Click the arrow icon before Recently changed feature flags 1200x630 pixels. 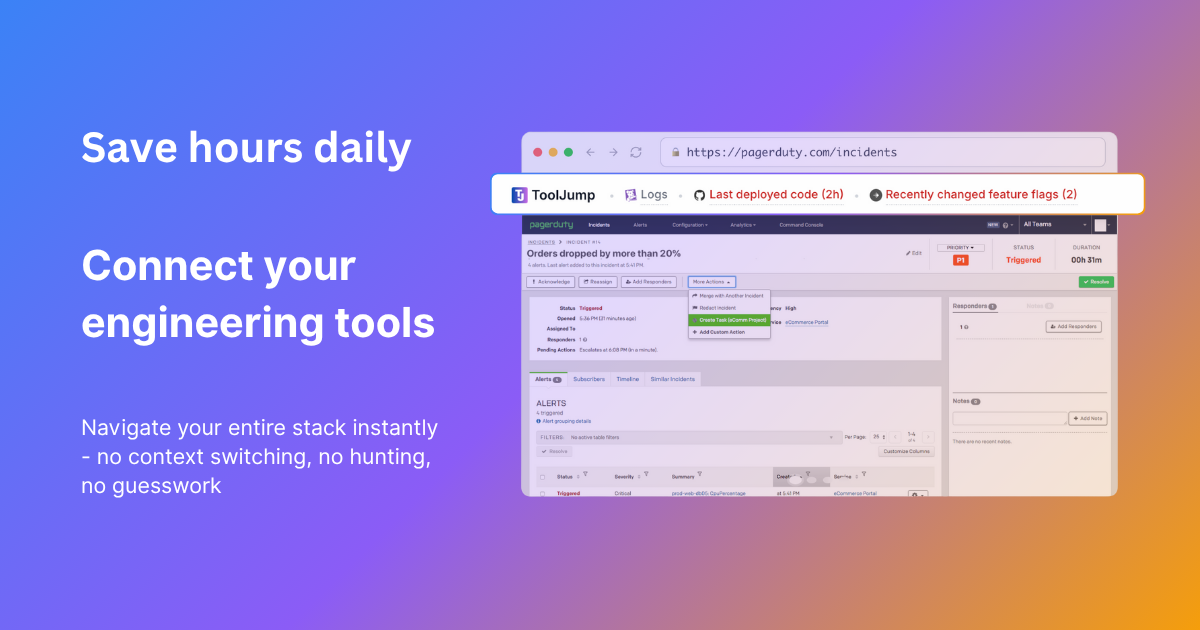[877, 194]
